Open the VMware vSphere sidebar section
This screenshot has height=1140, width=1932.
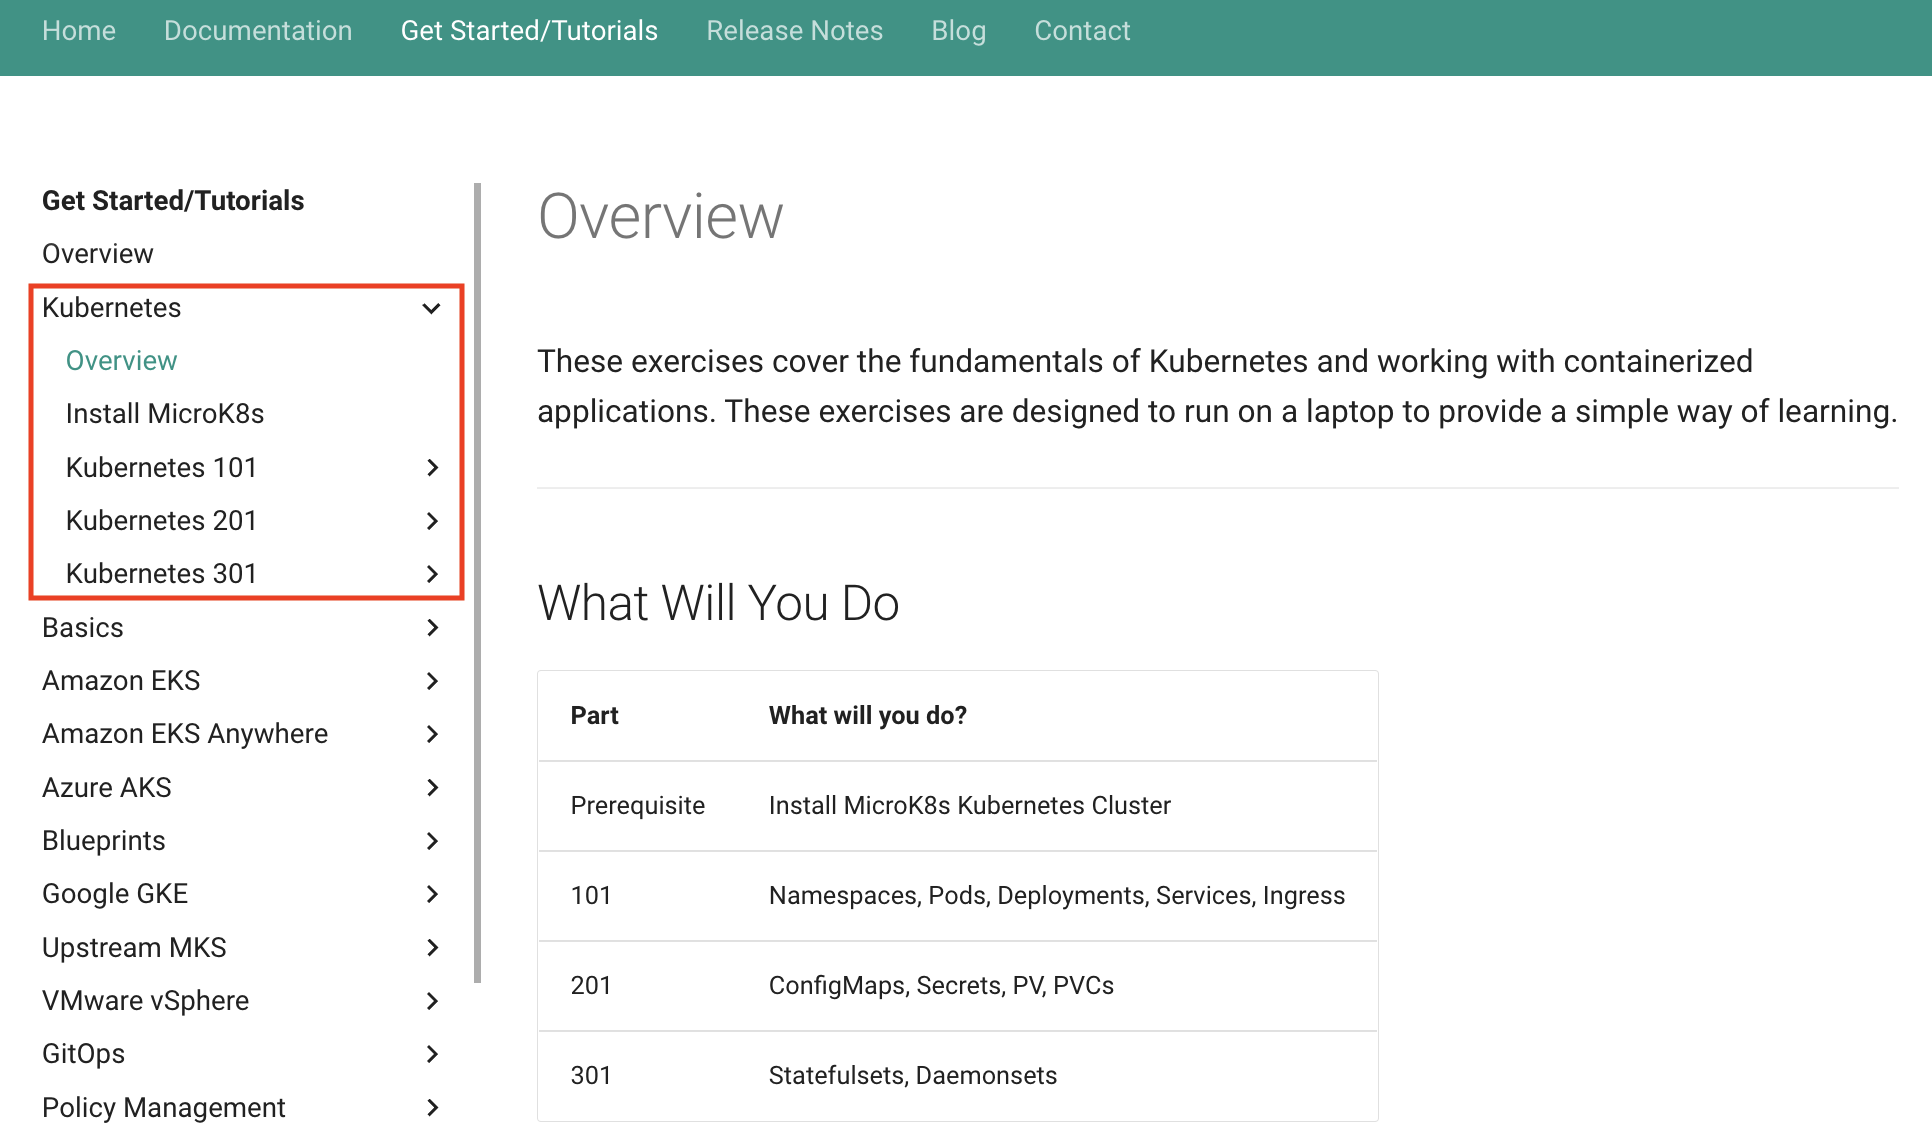point(146,1001)
